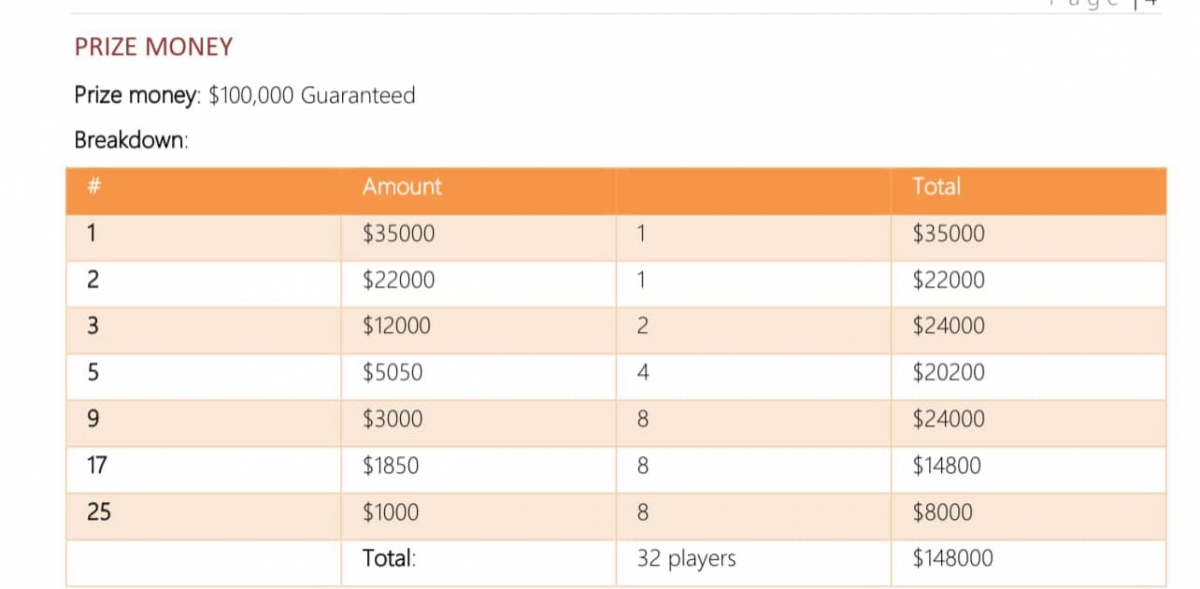1200x589 pixels.
Task: Click the PRIZE MONEY heading
Action: [x=153, y=47]
